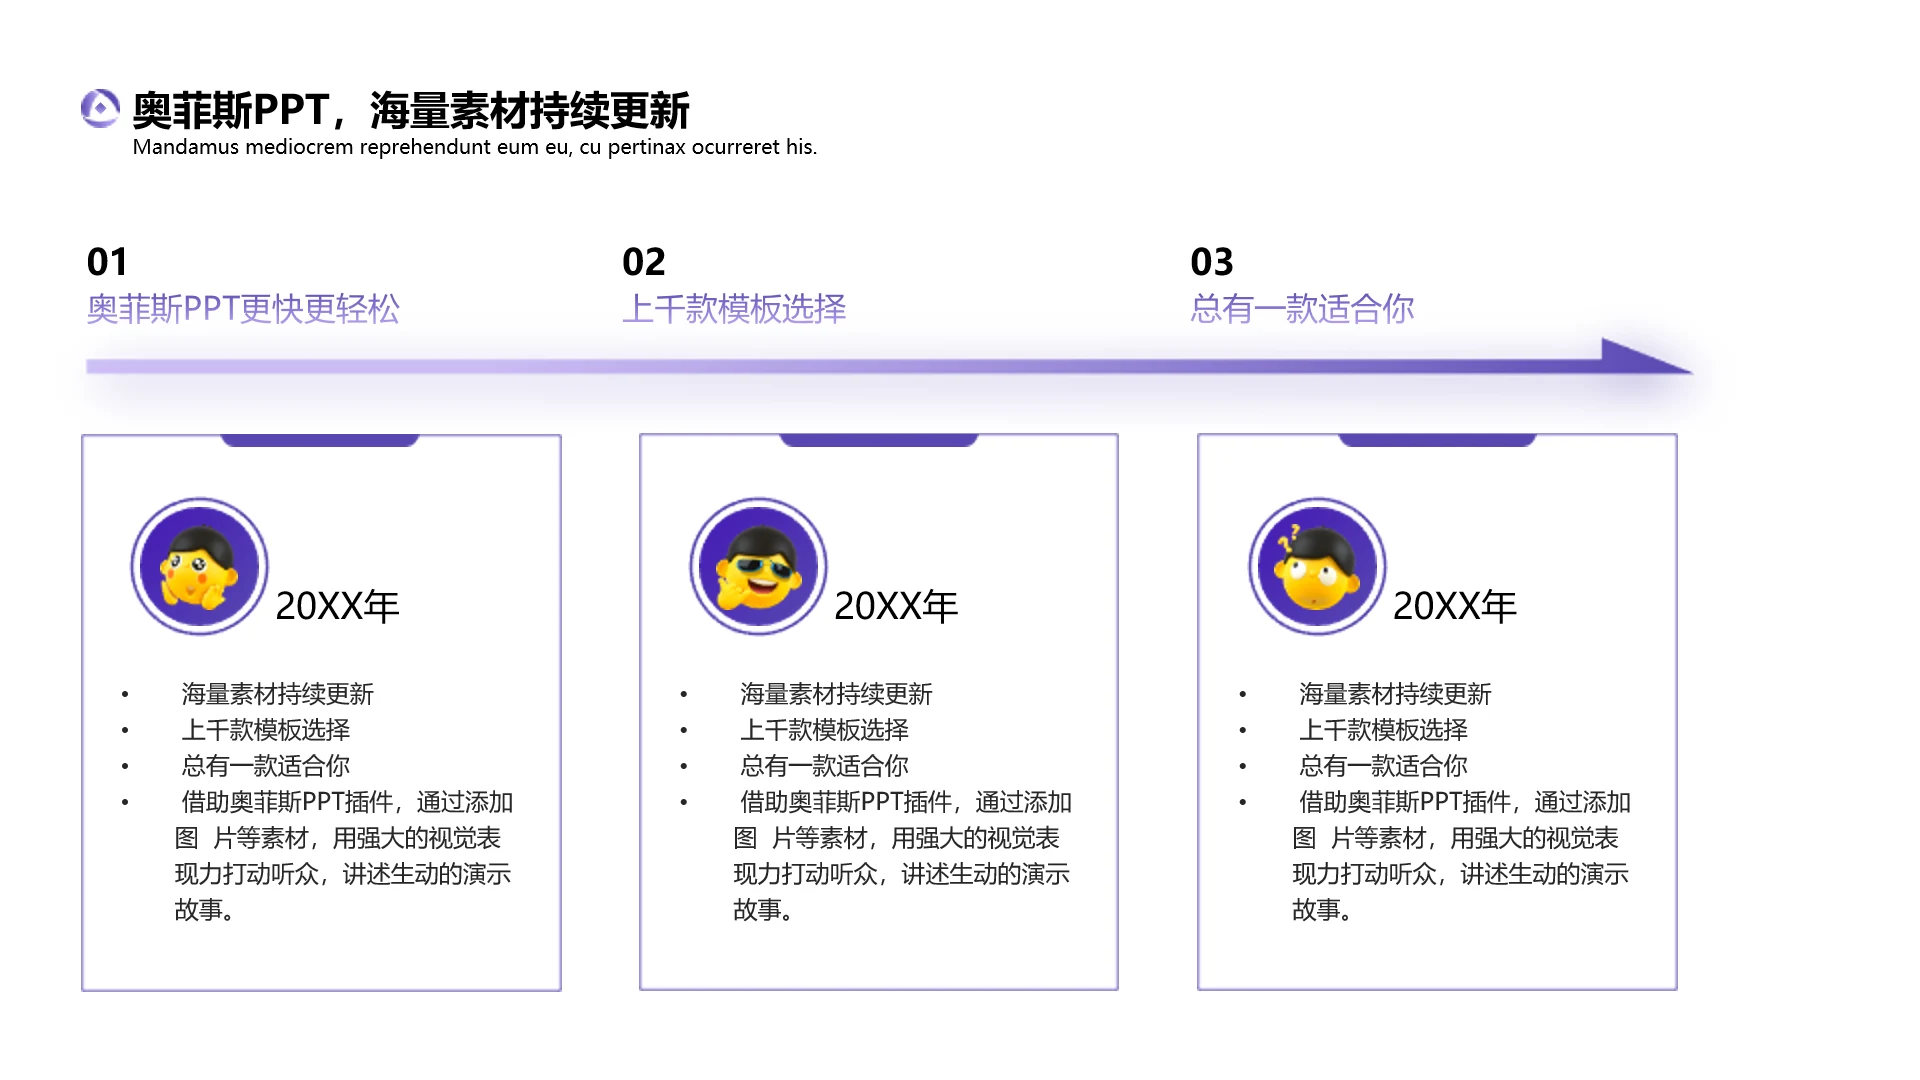
Task: Click the confused emoji avatar in third card
Action: [1317, 567]
